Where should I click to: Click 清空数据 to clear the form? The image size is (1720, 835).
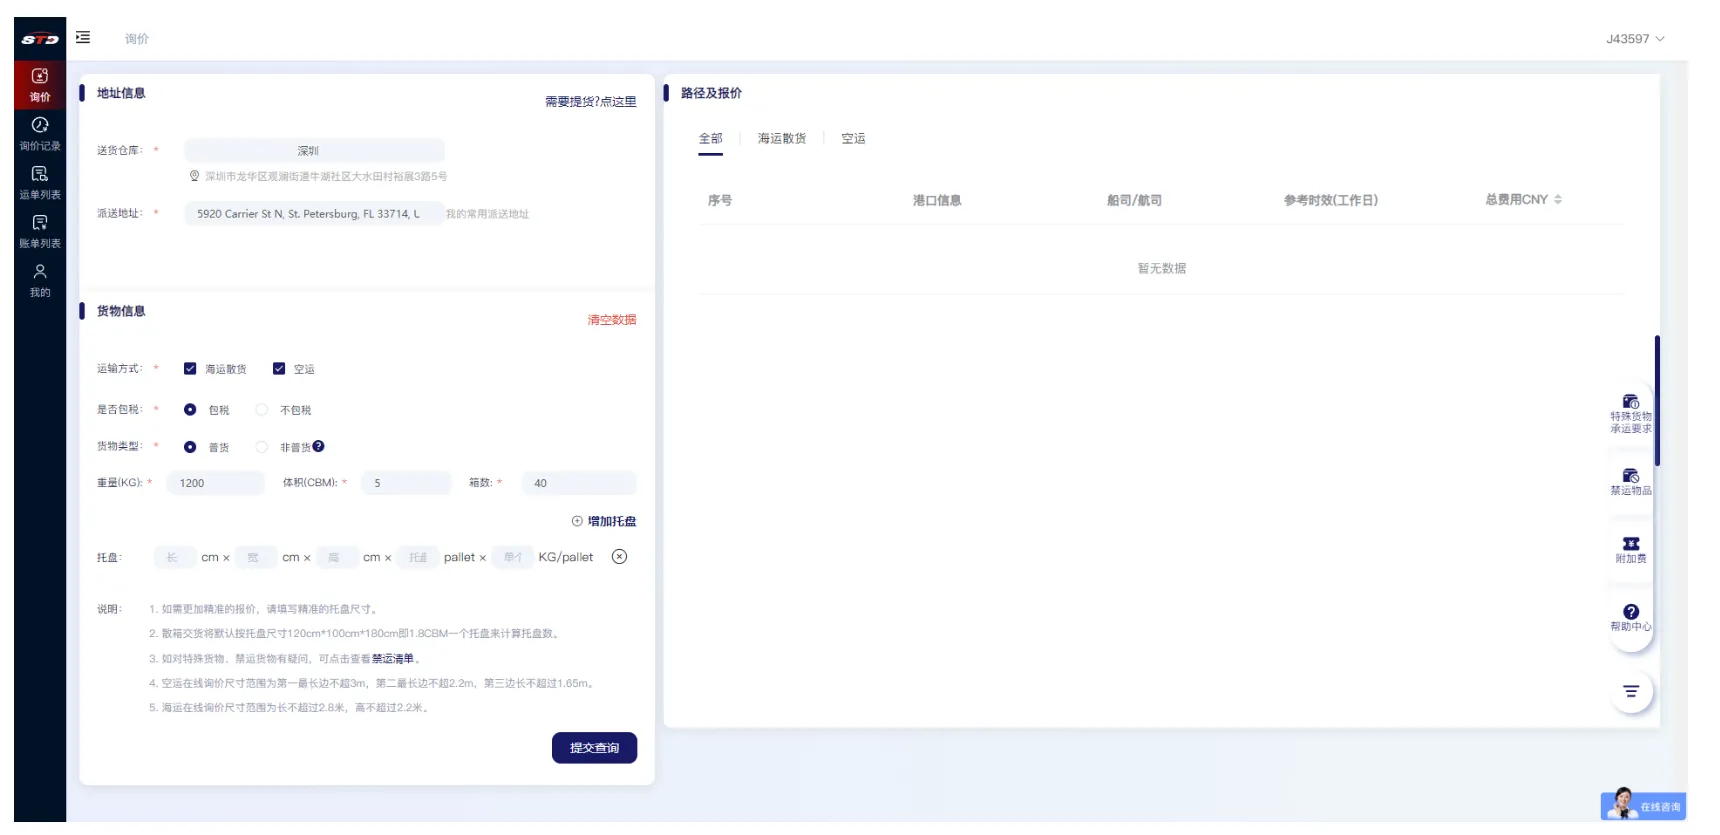pos(612,320)
